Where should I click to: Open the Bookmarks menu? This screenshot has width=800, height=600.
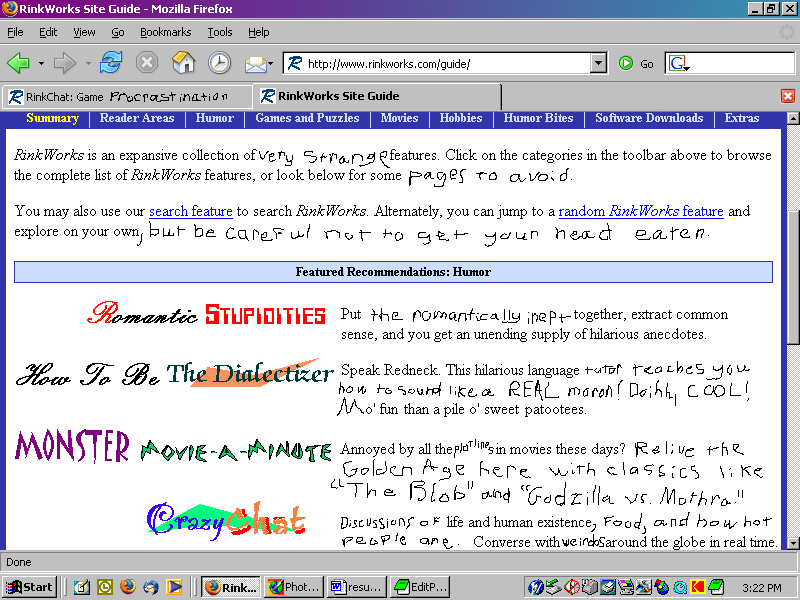pos(166,32)
